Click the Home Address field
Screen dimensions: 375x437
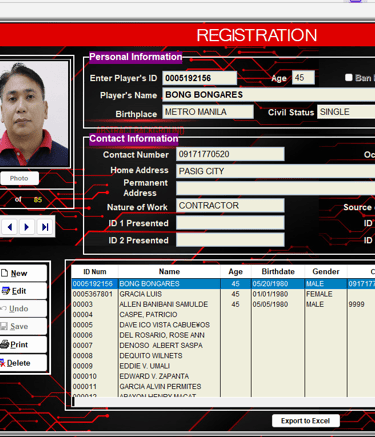click(x=275, y=171)
